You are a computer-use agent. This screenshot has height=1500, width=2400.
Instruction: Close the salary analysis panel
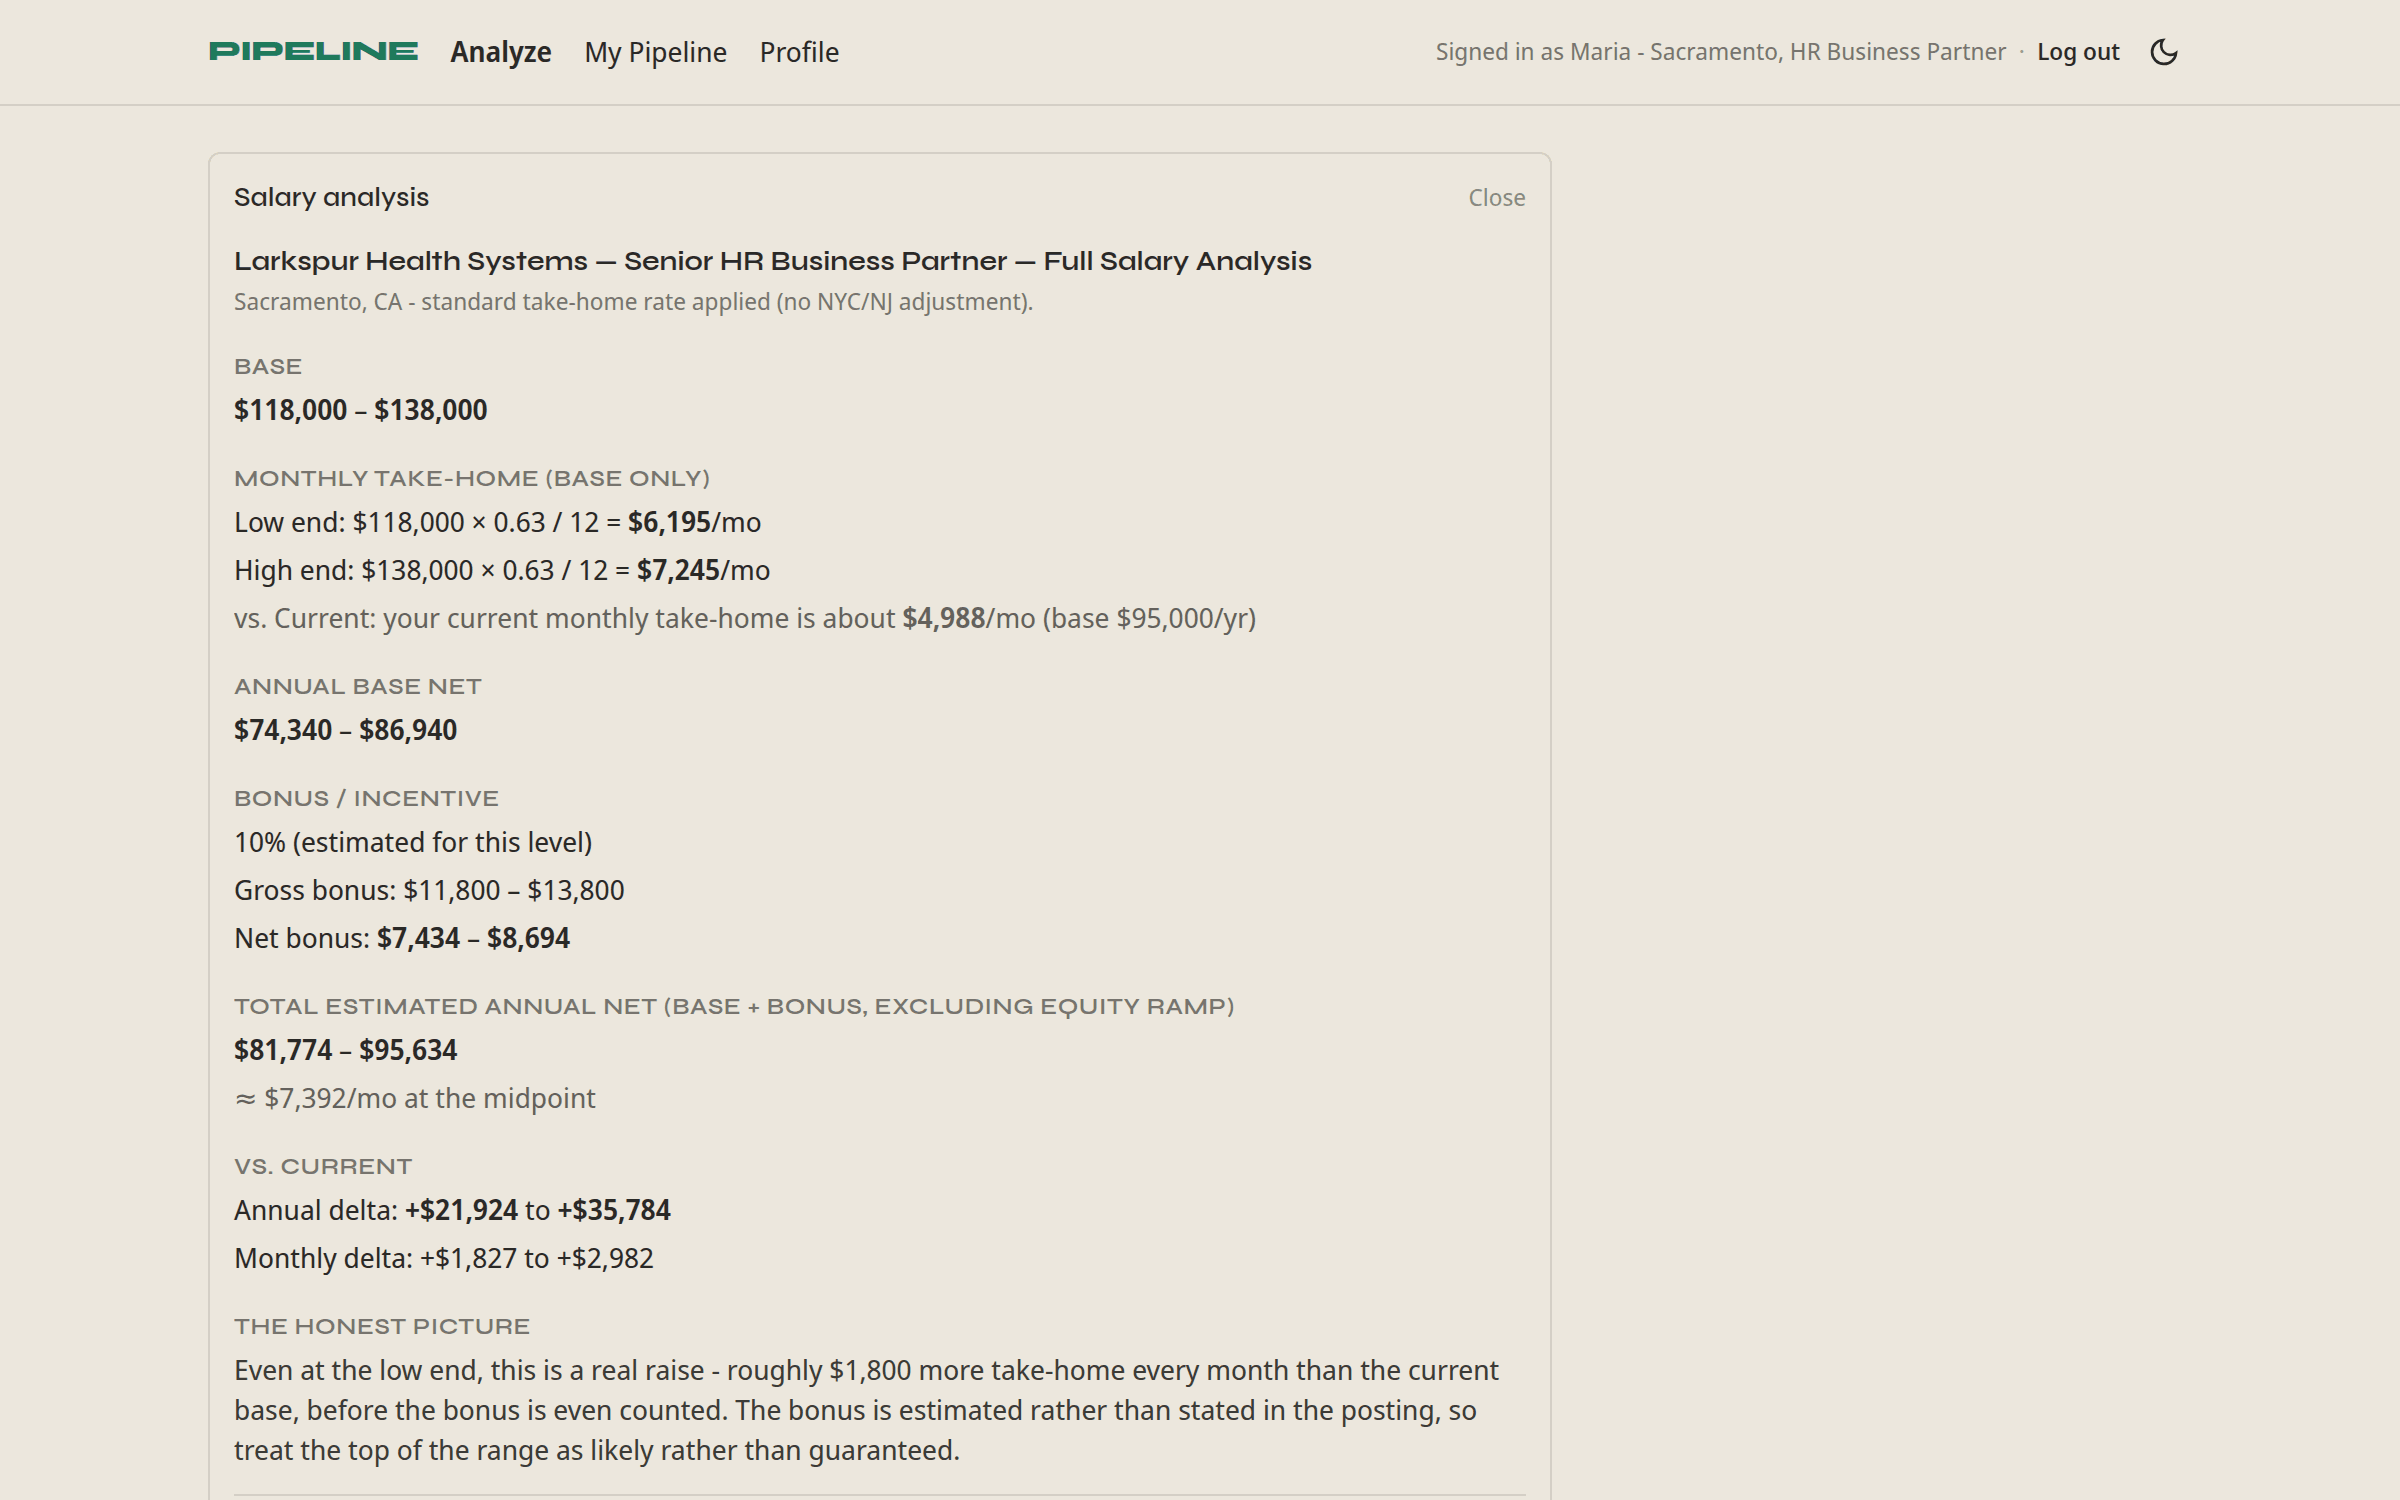click(x=1497, y=198)
